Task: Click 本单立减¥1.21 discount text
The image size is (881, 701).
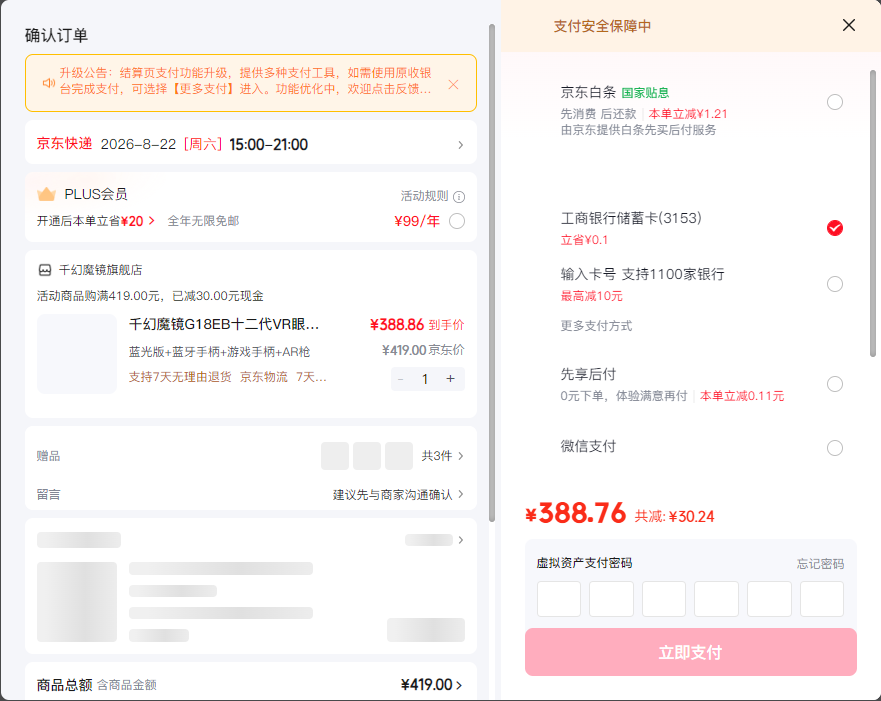Action: coord(688,114)
